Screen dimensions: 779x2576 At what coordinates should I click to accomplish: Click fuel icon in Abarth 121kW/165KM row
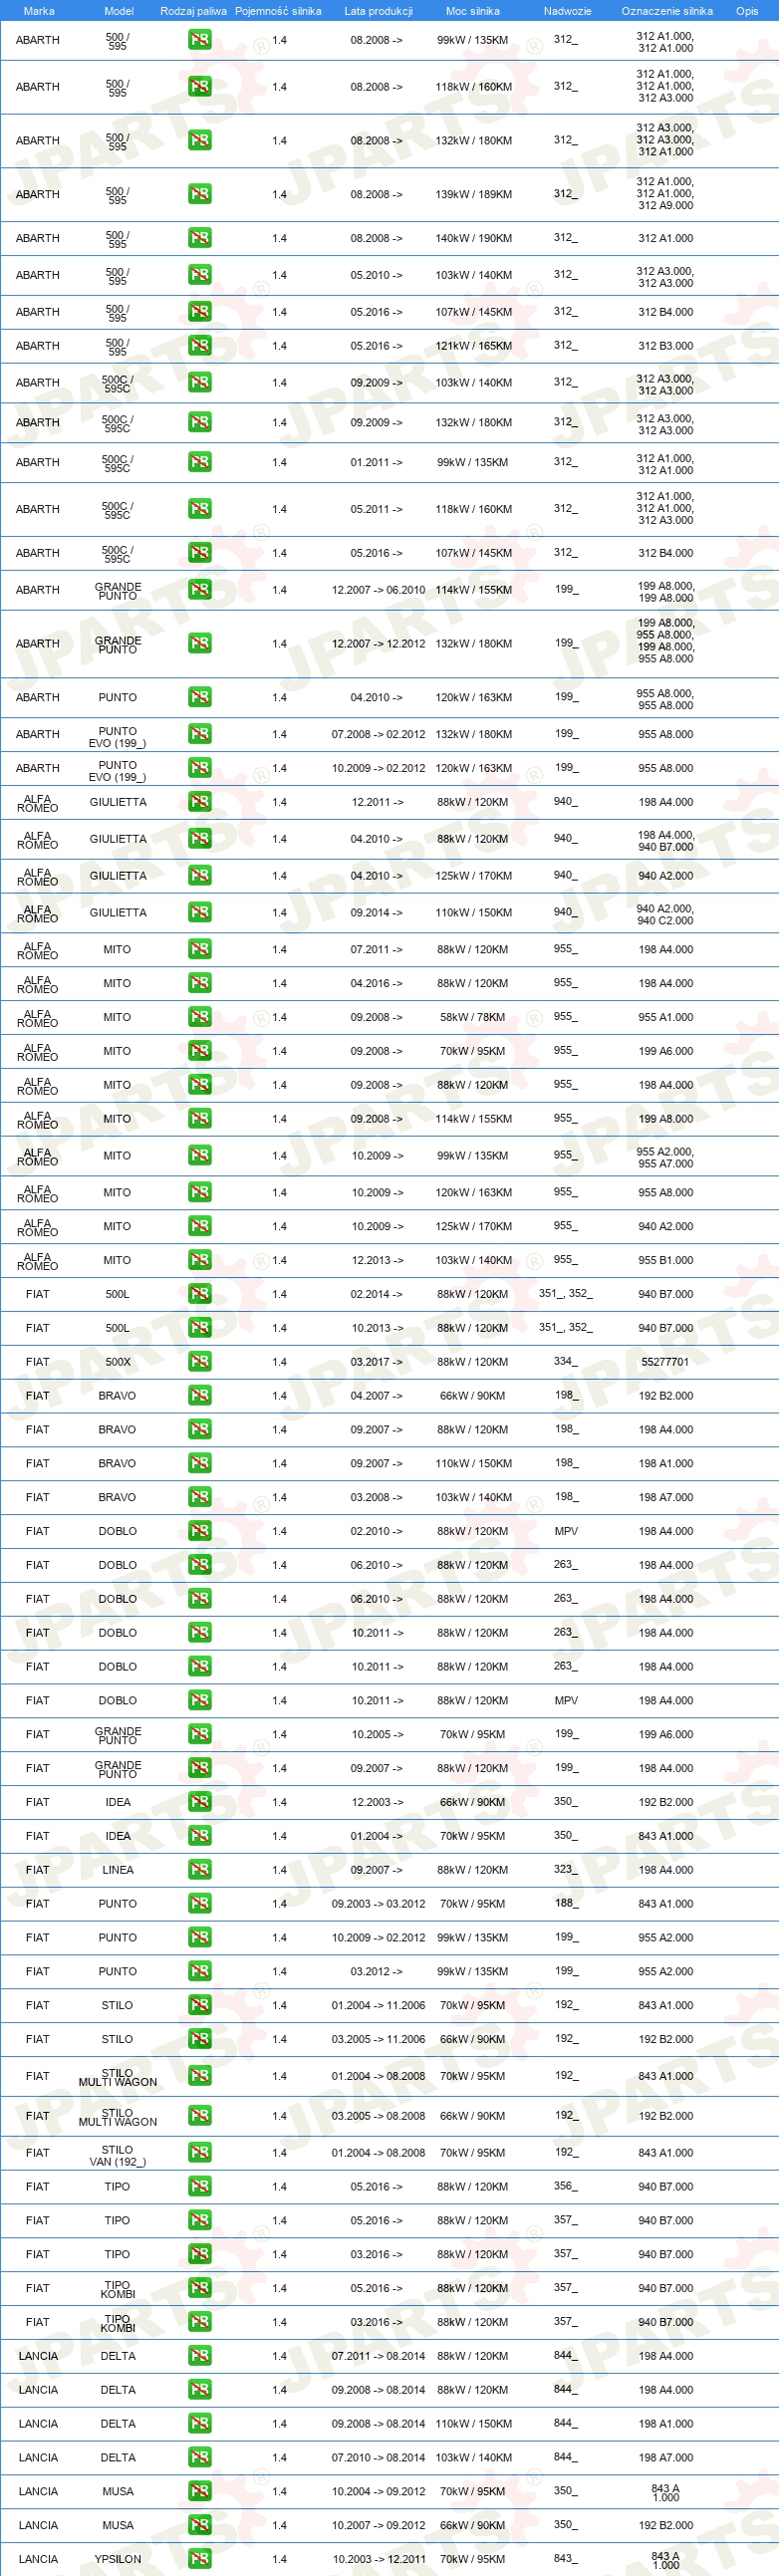tap(199, 346)
